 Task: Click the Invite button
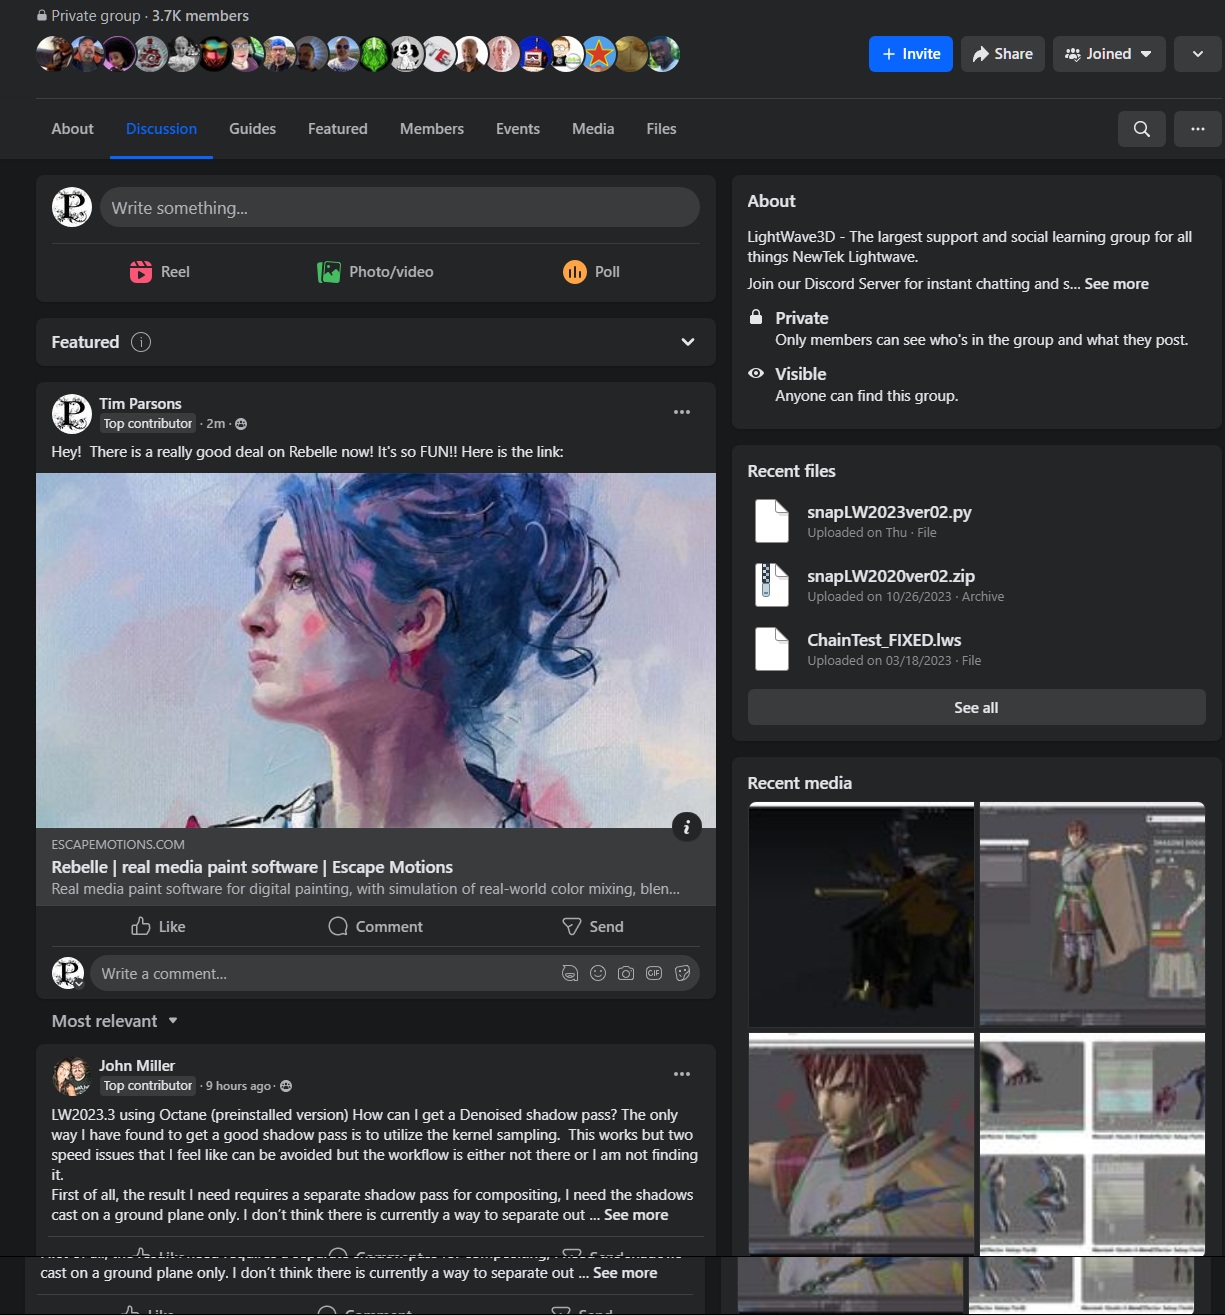click(x=911, y=54)
